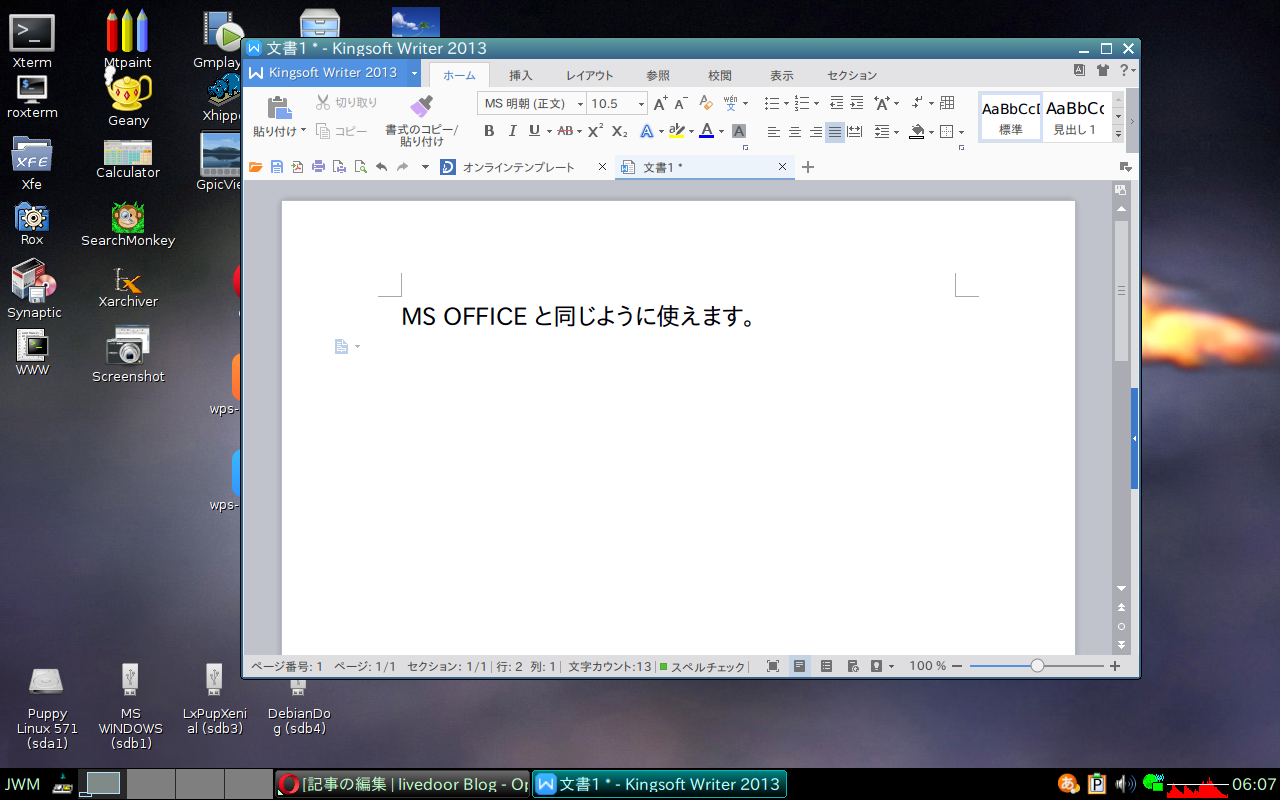The width and height of the screenshot is (1280, 800).
Task: Click the print icon in quick toolbar
Action: click(x=318, y=167)
